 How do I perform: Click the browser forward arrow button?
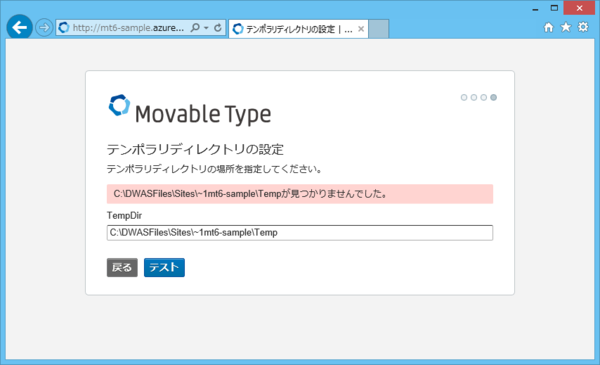pyautogui.click(x=44, y=28)
